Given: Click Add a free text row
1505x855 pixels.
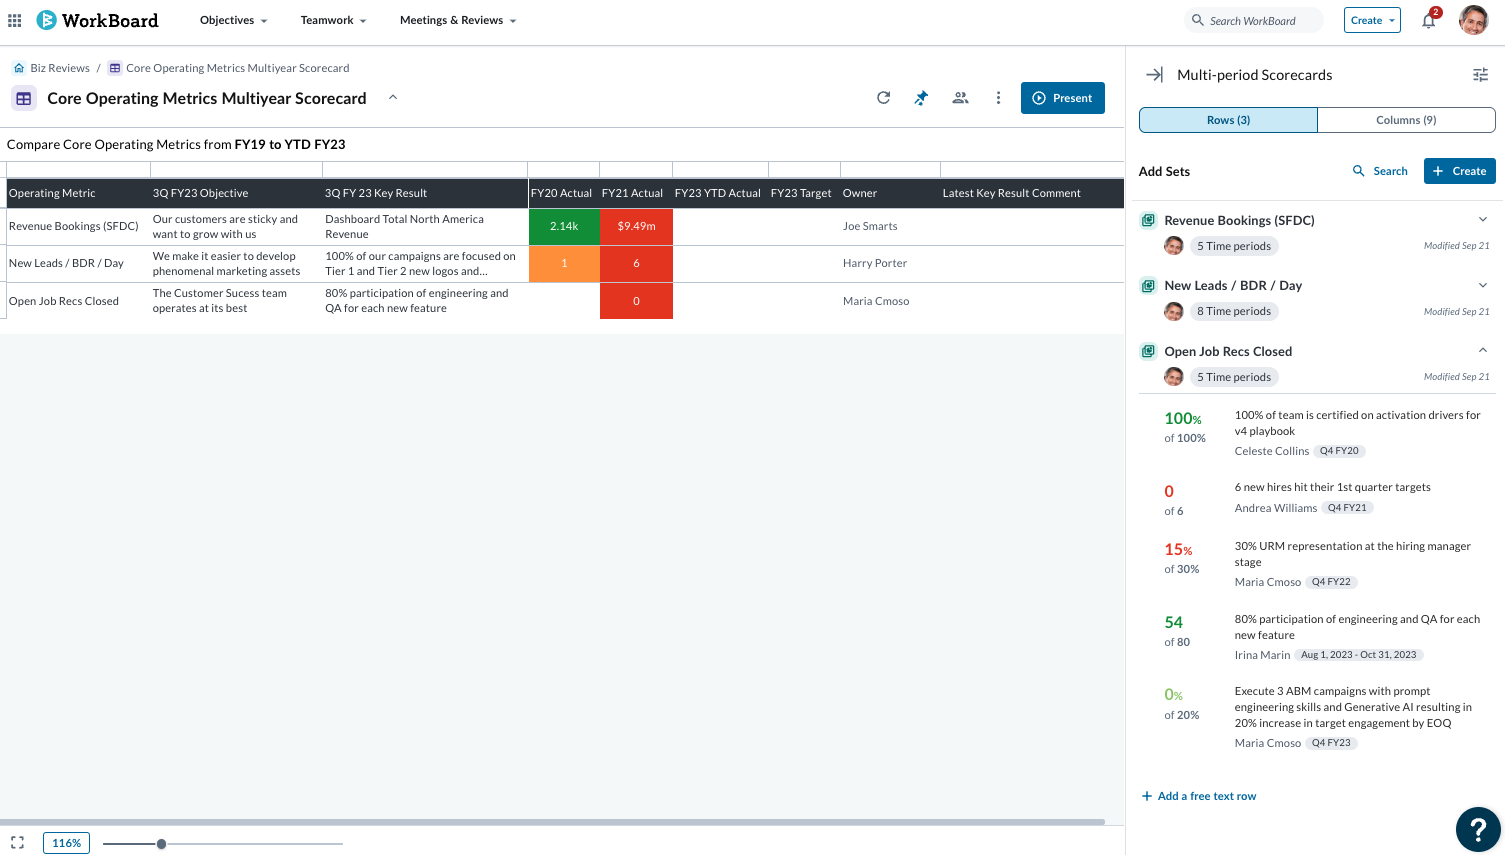Looking at the screenshot, I should (x=1198, y=796).
